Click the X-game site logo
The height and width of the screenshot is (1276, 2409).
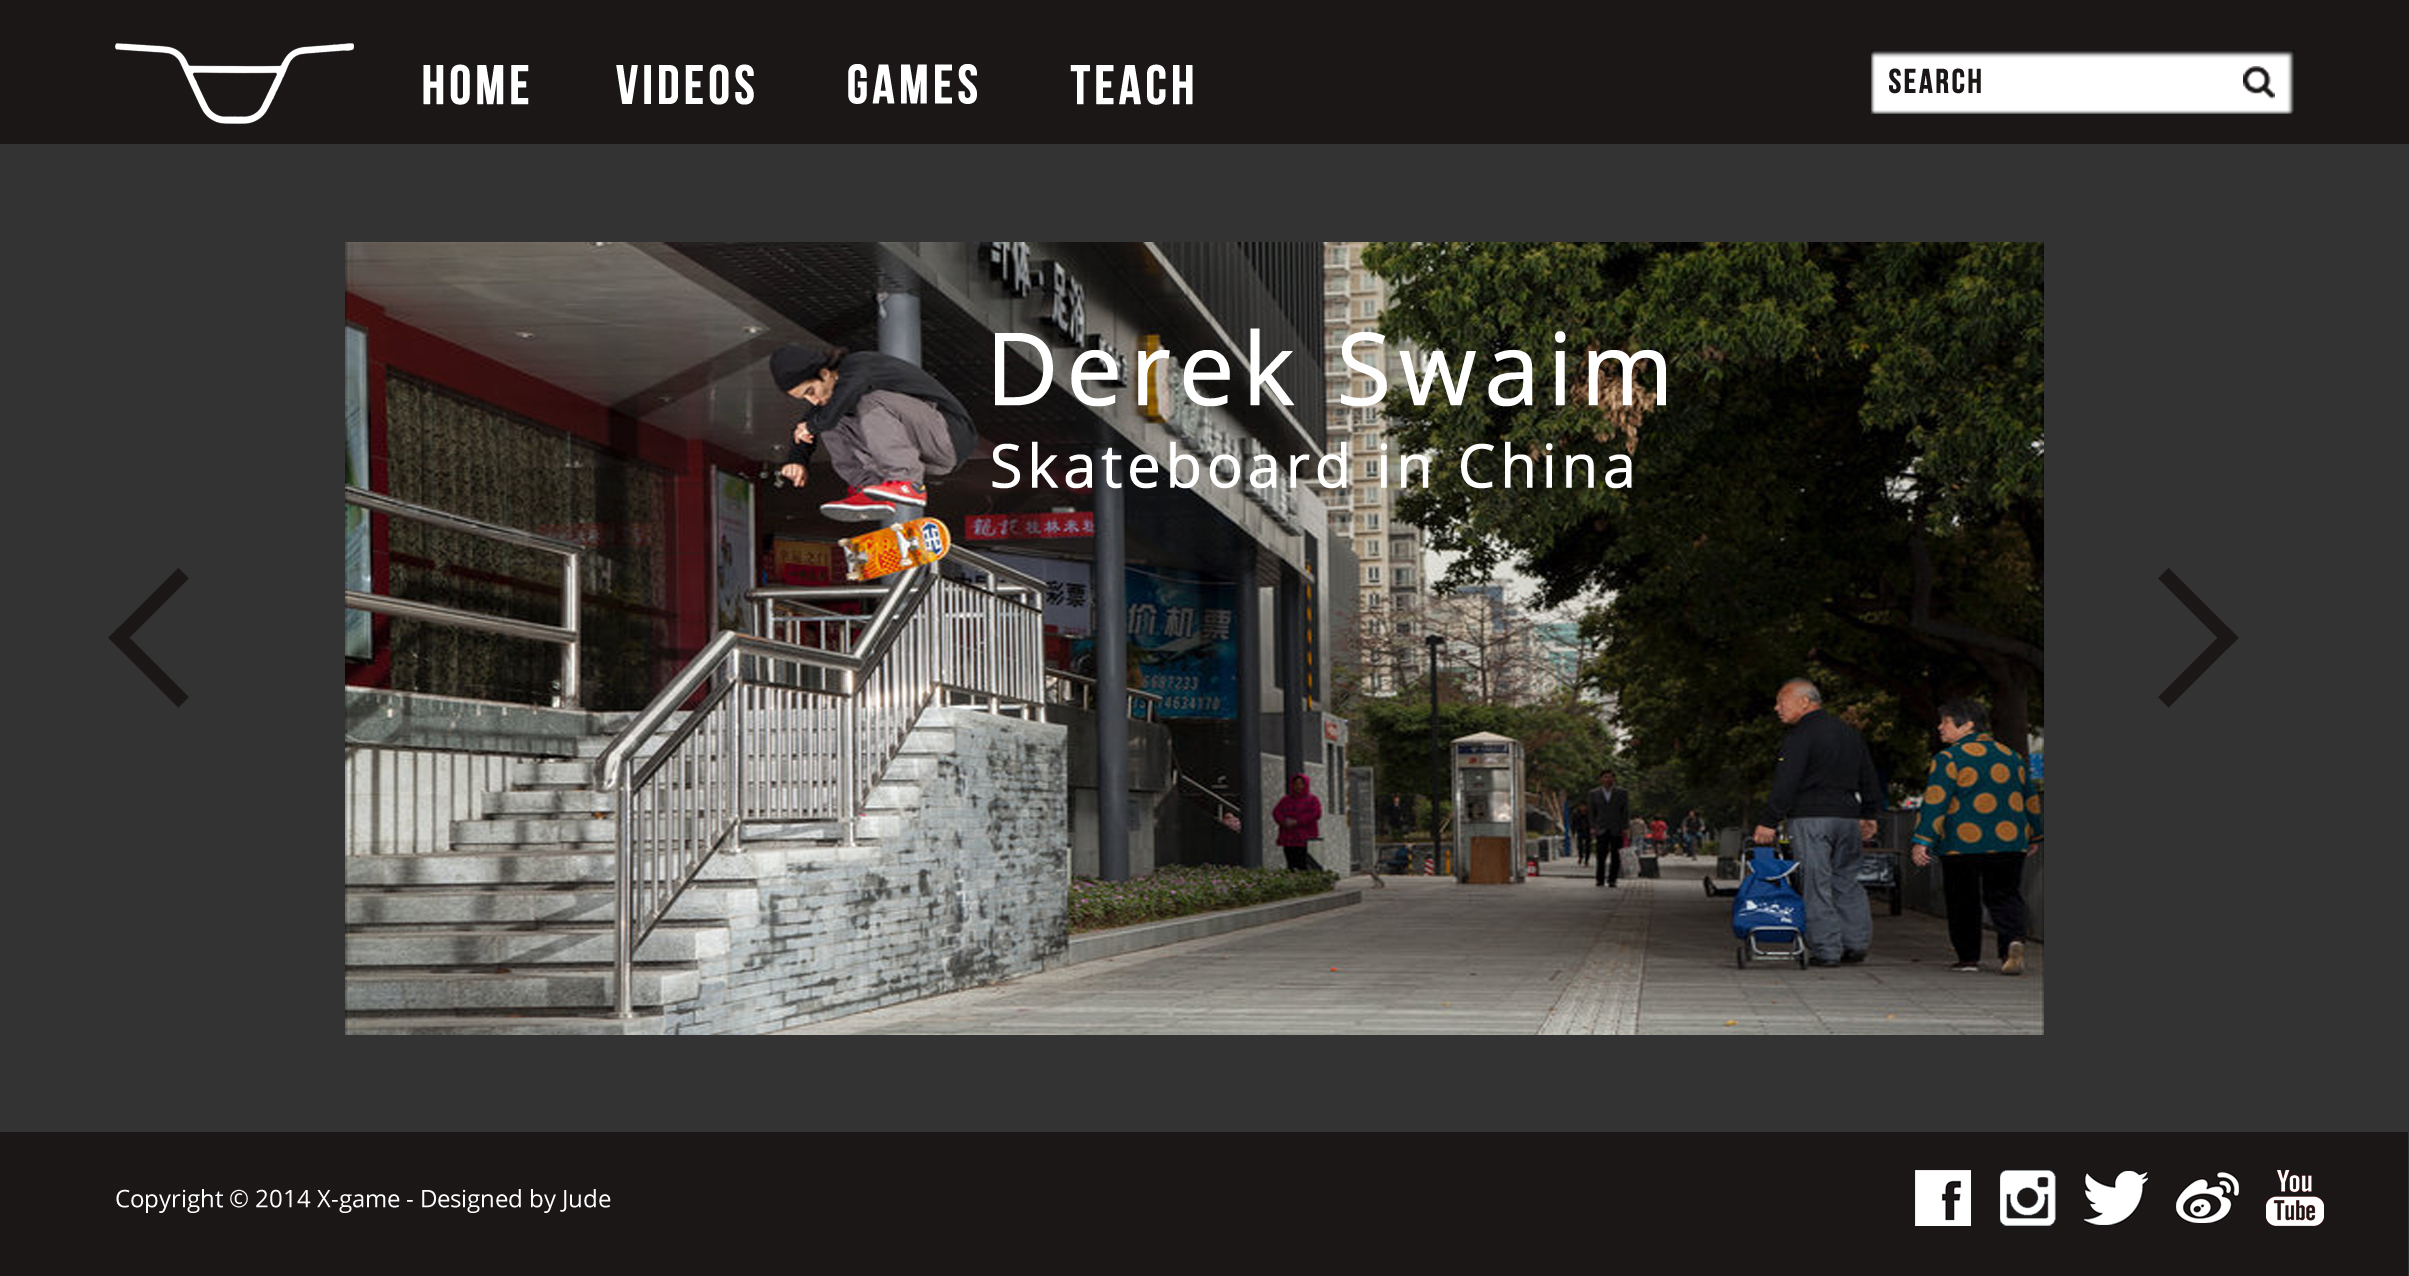point(234,83)
